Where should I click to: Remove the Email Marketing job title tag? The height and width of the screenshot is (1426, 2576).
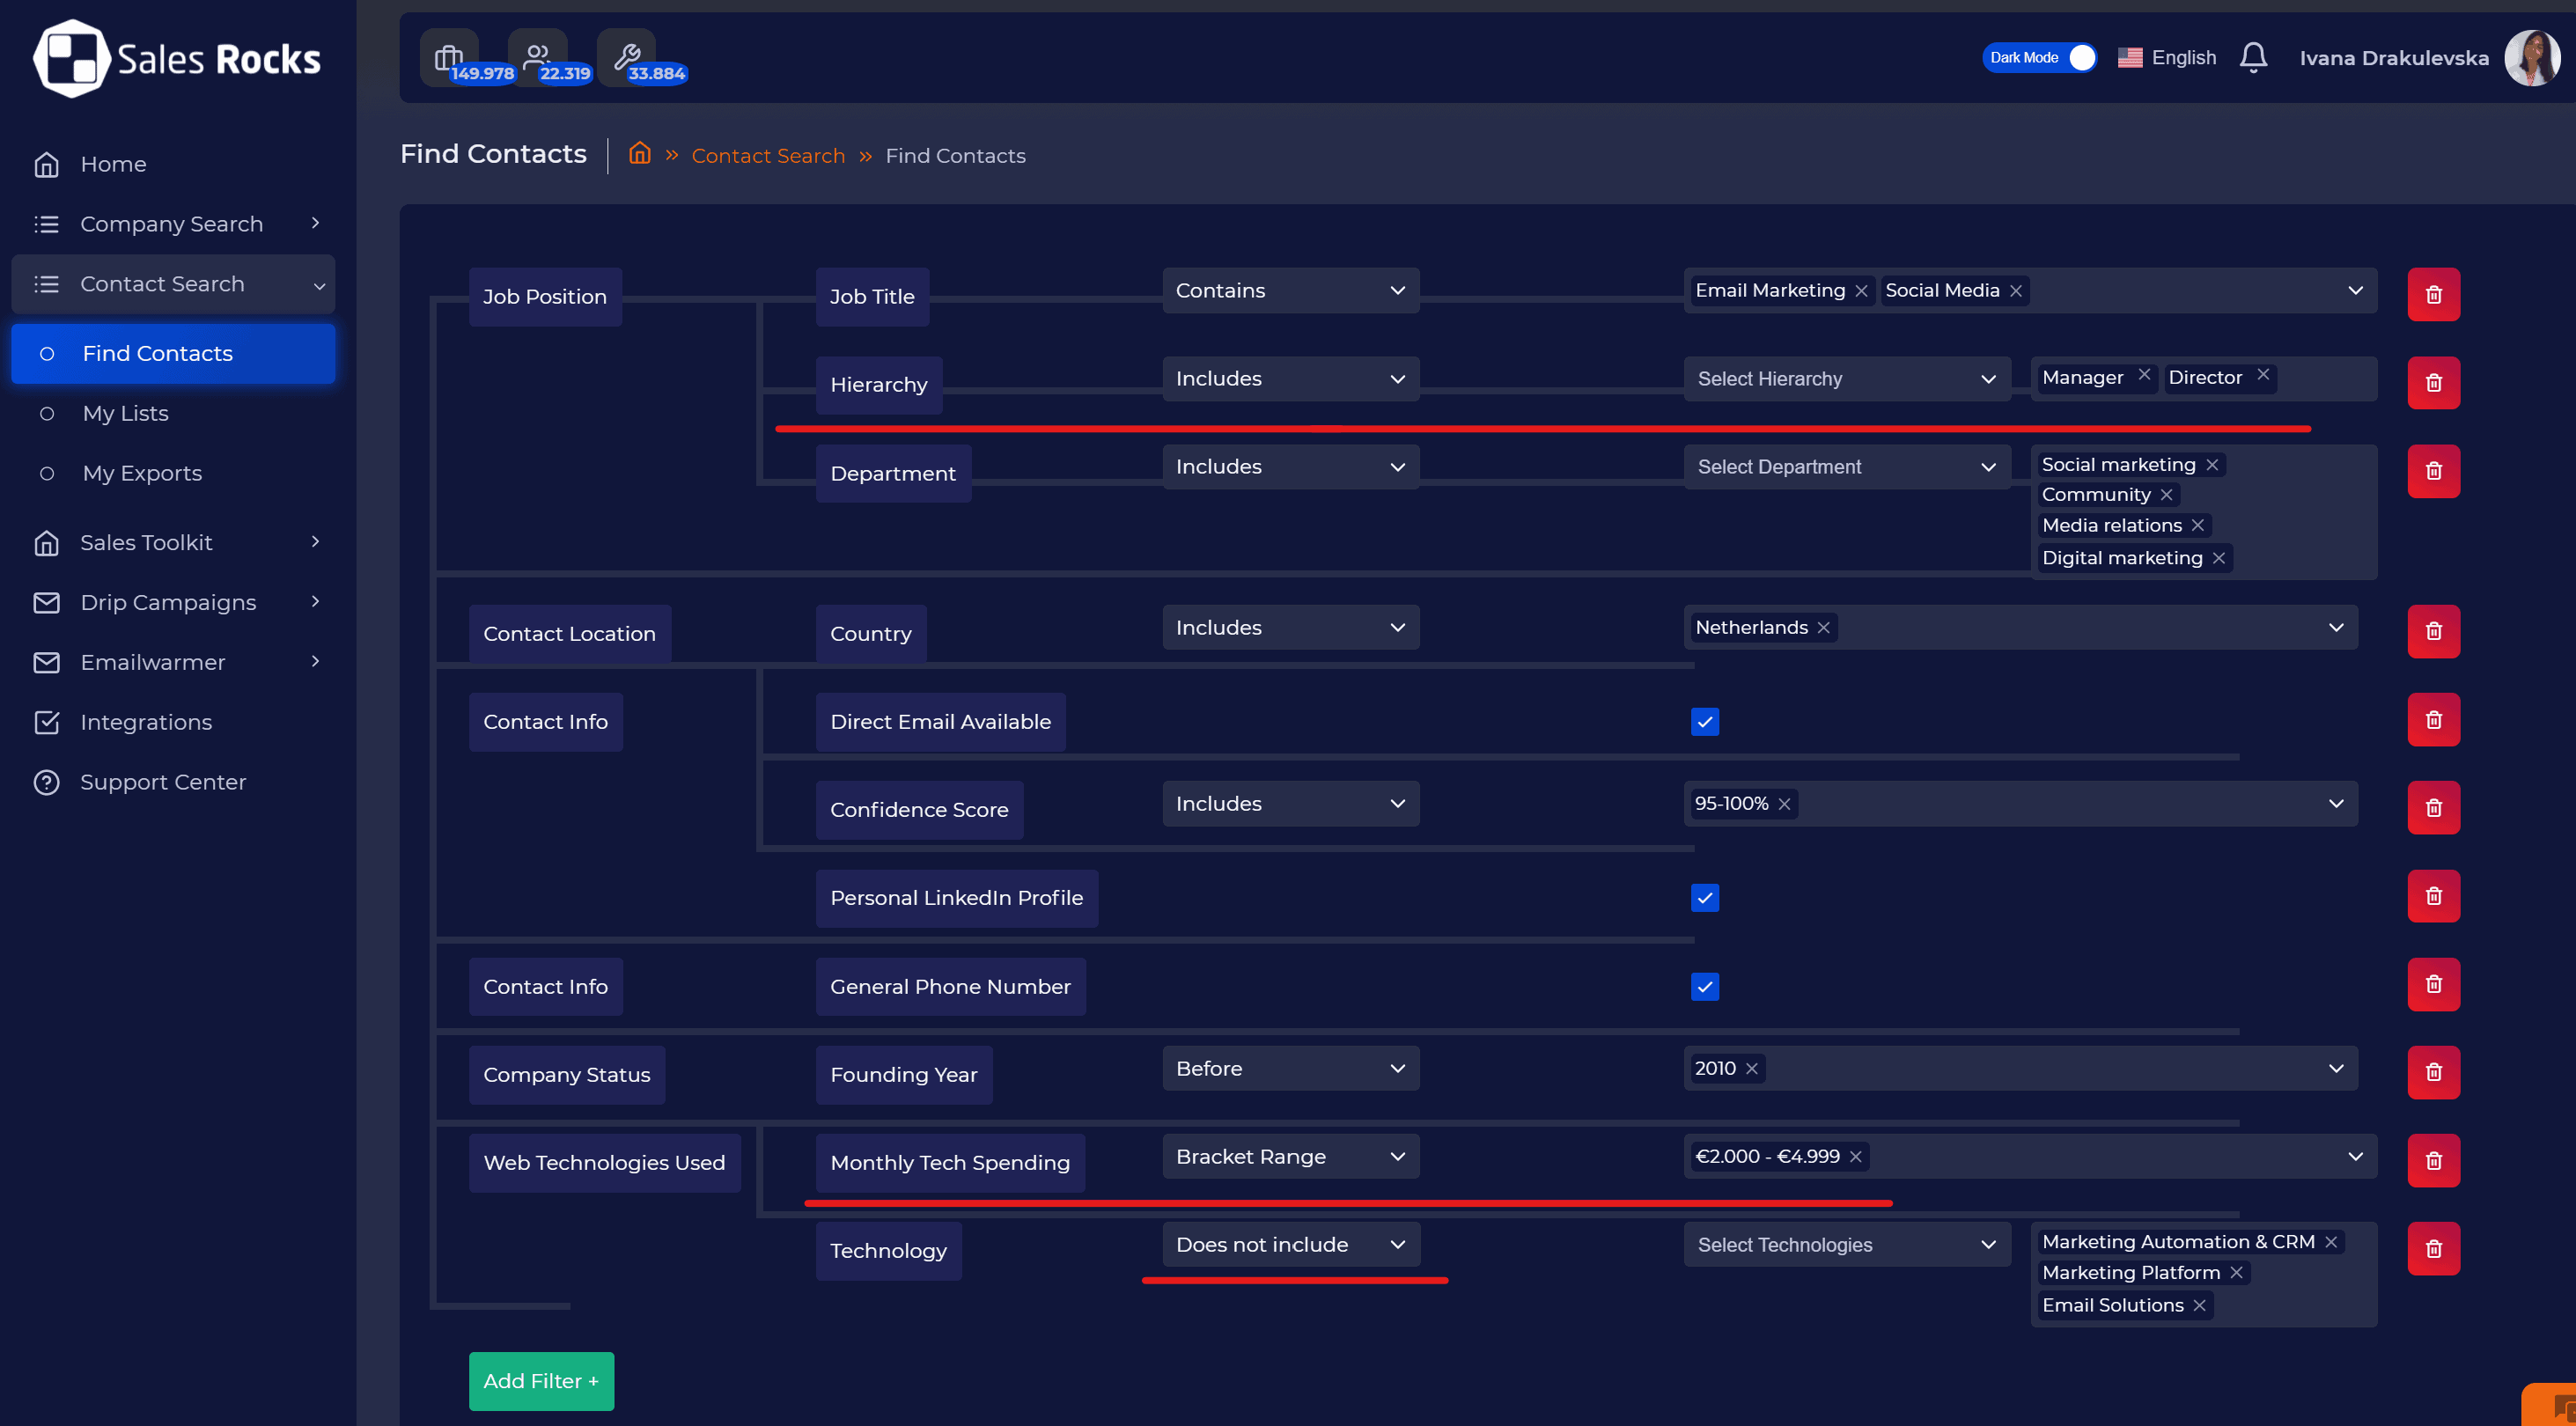pyautogui.click(x=1861, y=291)
